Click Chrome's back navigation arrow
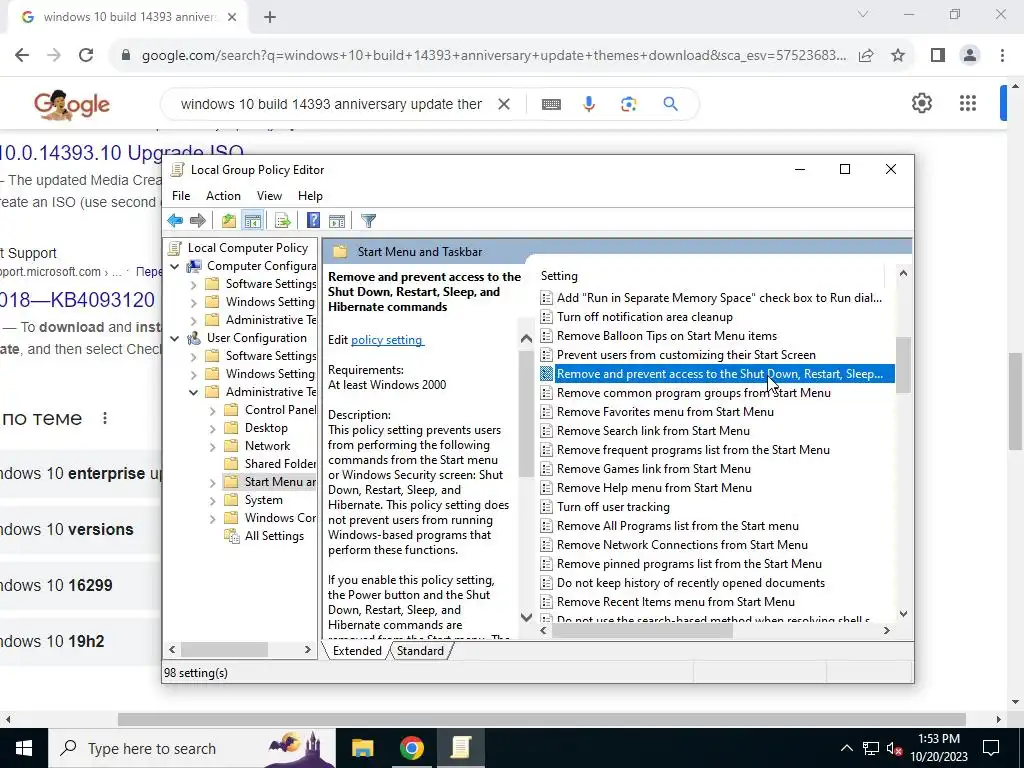 [x=22, y=56]
